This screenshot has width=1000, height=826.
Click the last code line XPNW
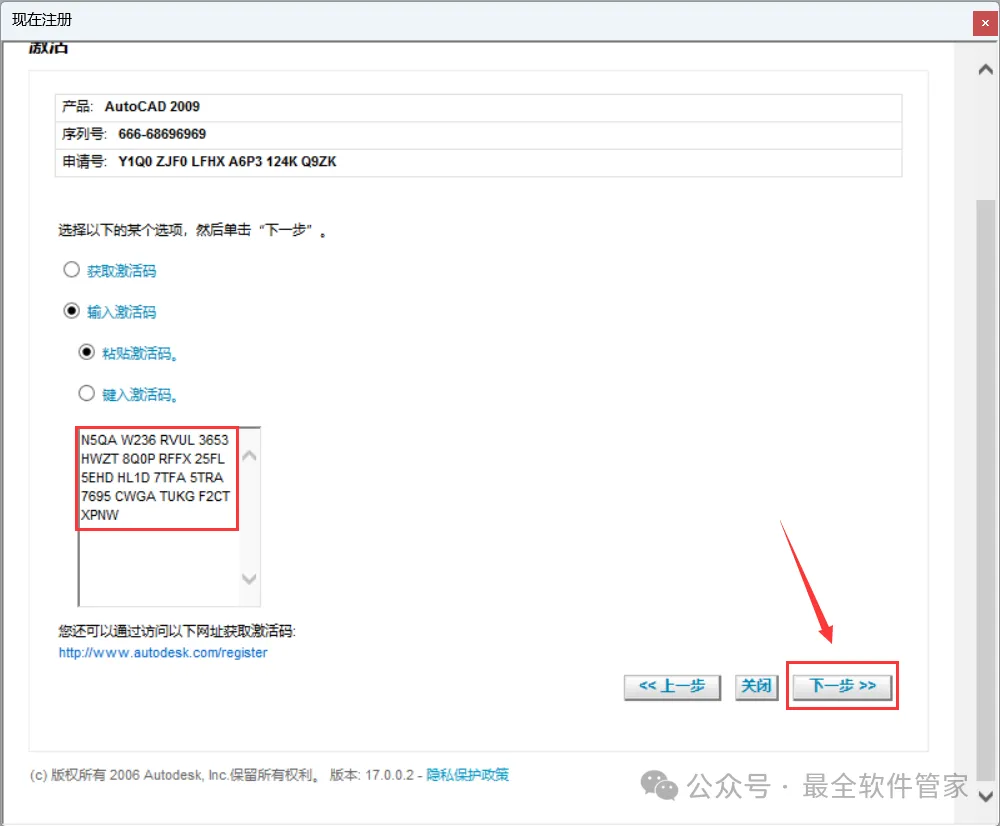tap(99, 515)
